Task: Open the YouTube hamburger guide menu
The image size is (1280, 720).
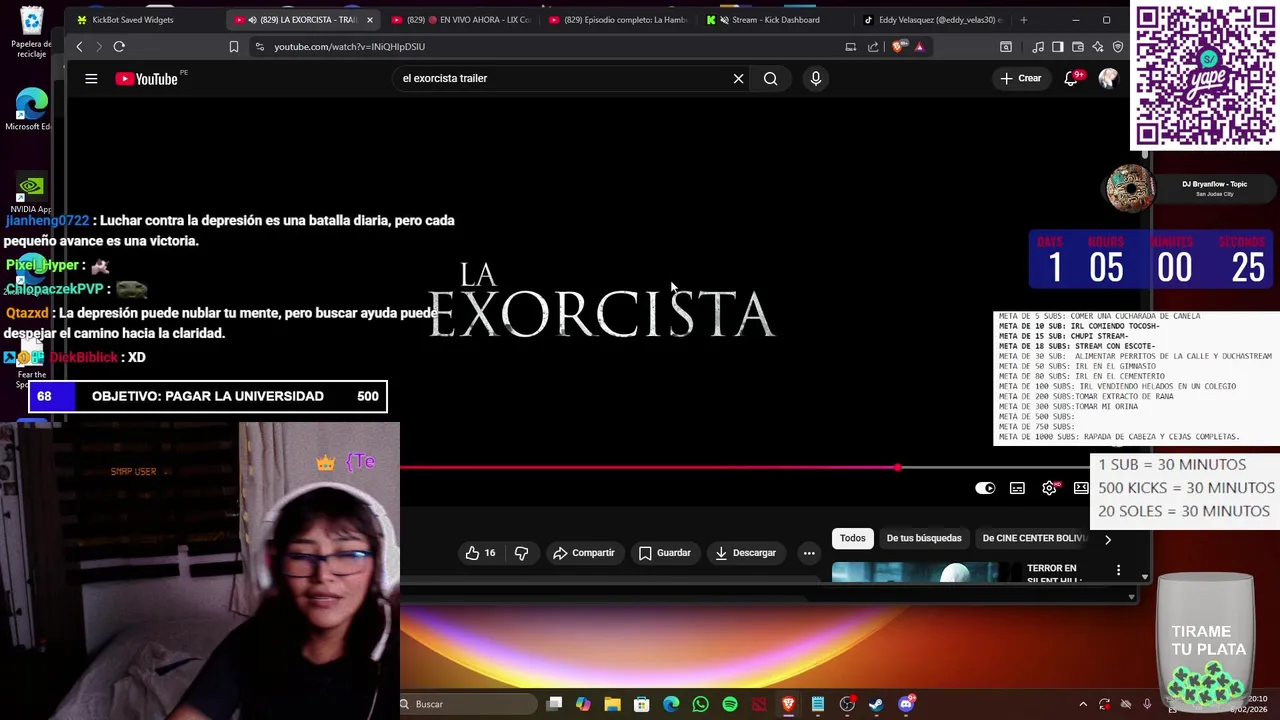Action: pos(91,78)
